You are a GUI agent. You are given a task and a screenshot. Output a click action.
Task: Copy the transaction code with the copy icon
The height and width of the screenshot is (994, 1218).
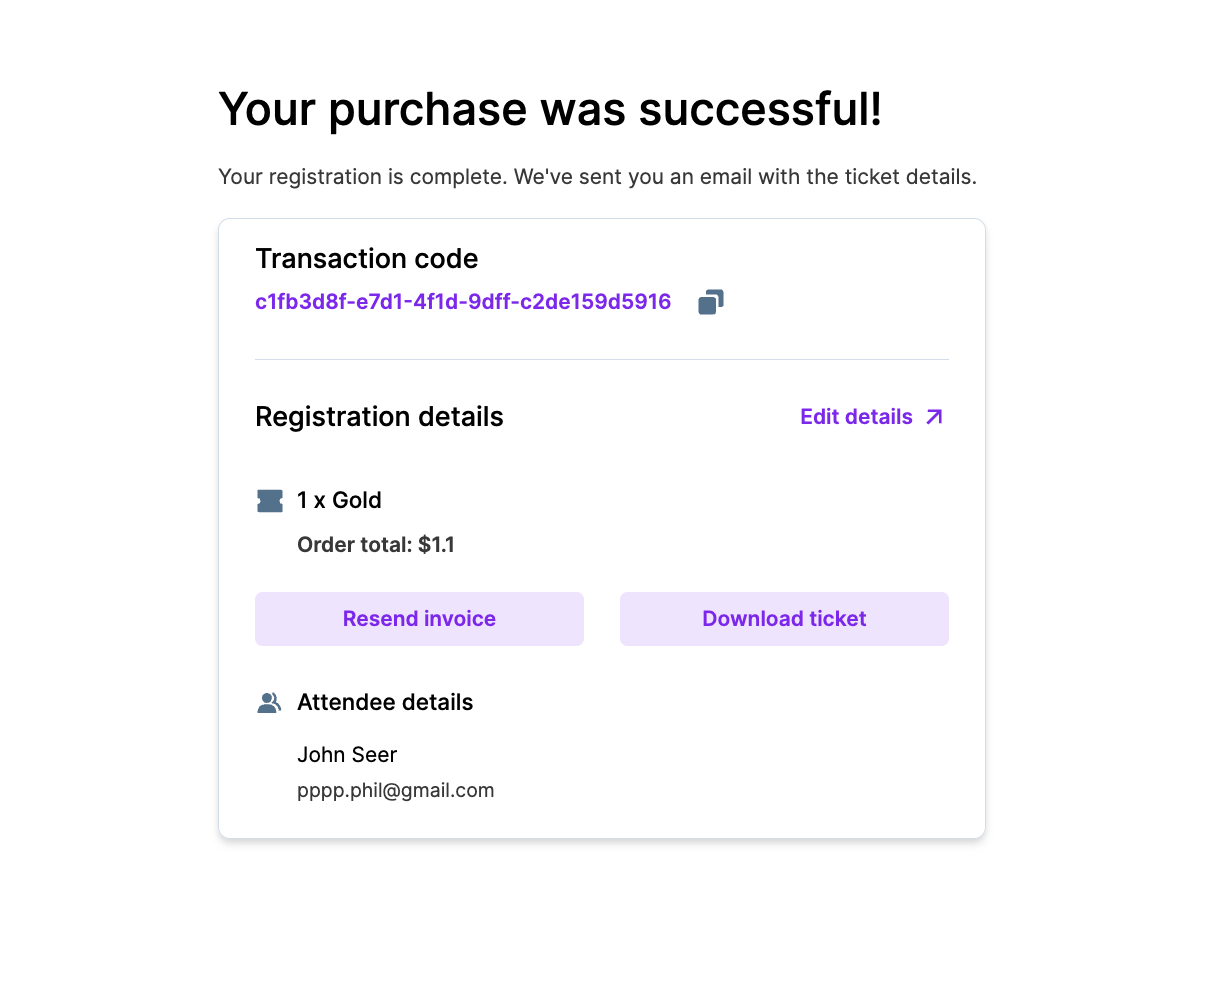711,302
